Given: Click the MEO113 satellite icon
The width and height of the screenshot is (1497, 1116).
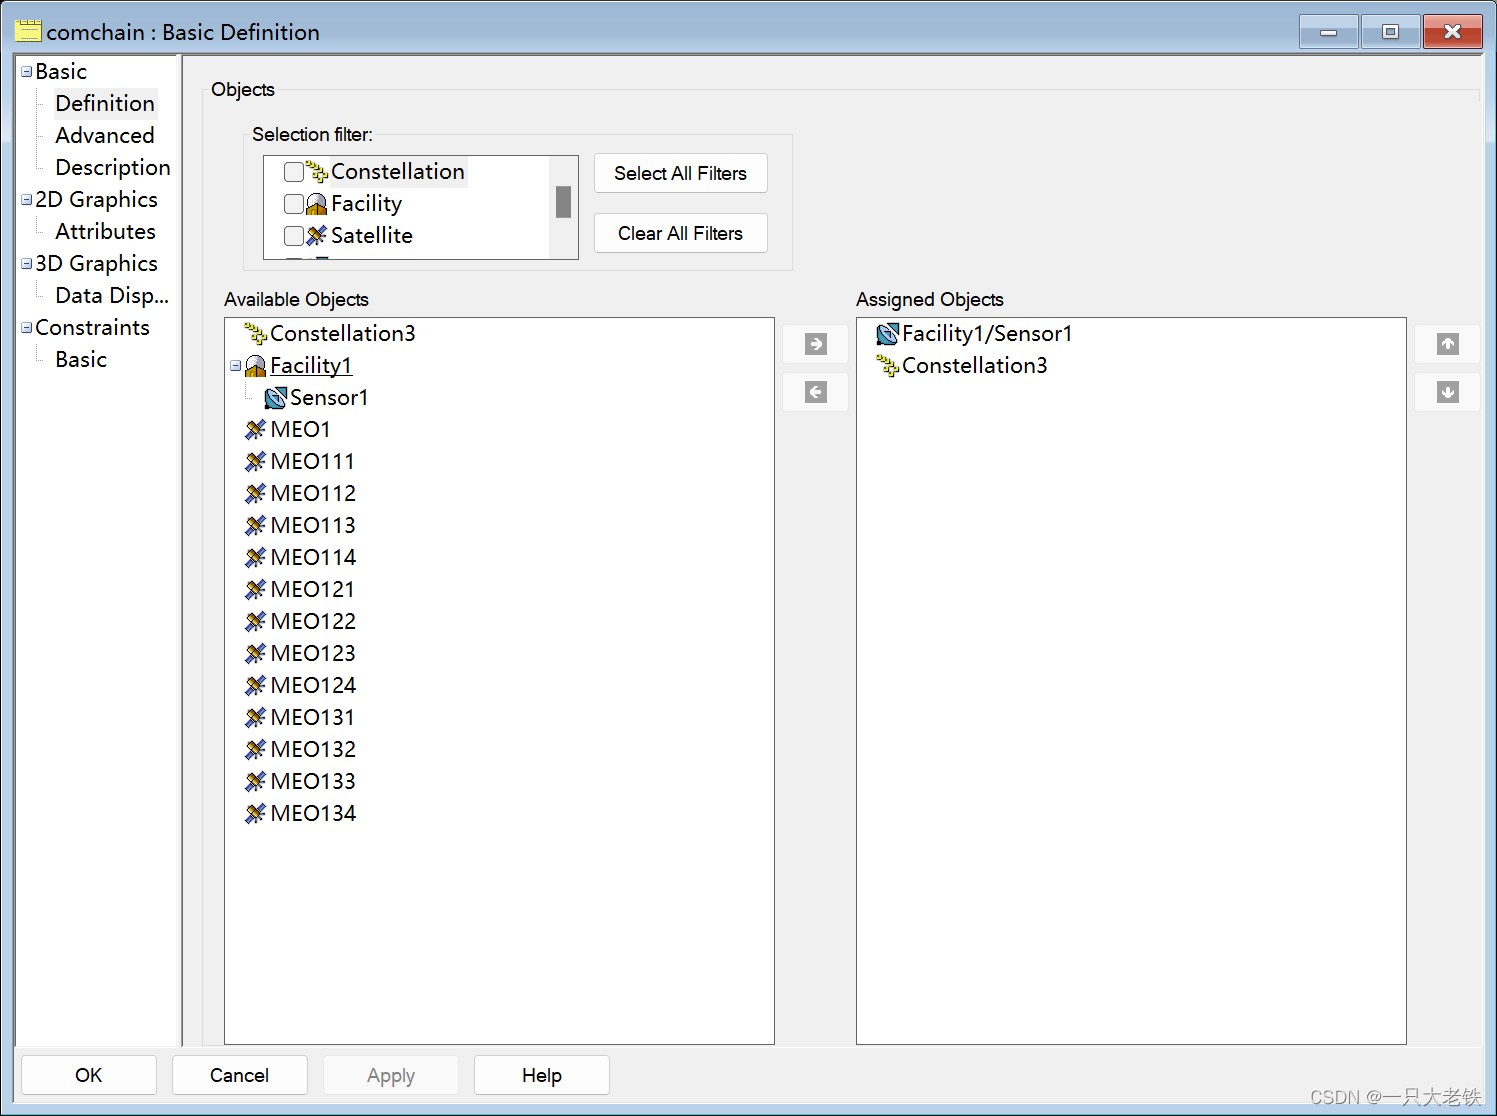Looking at the screenshot, I should (256, 526).
